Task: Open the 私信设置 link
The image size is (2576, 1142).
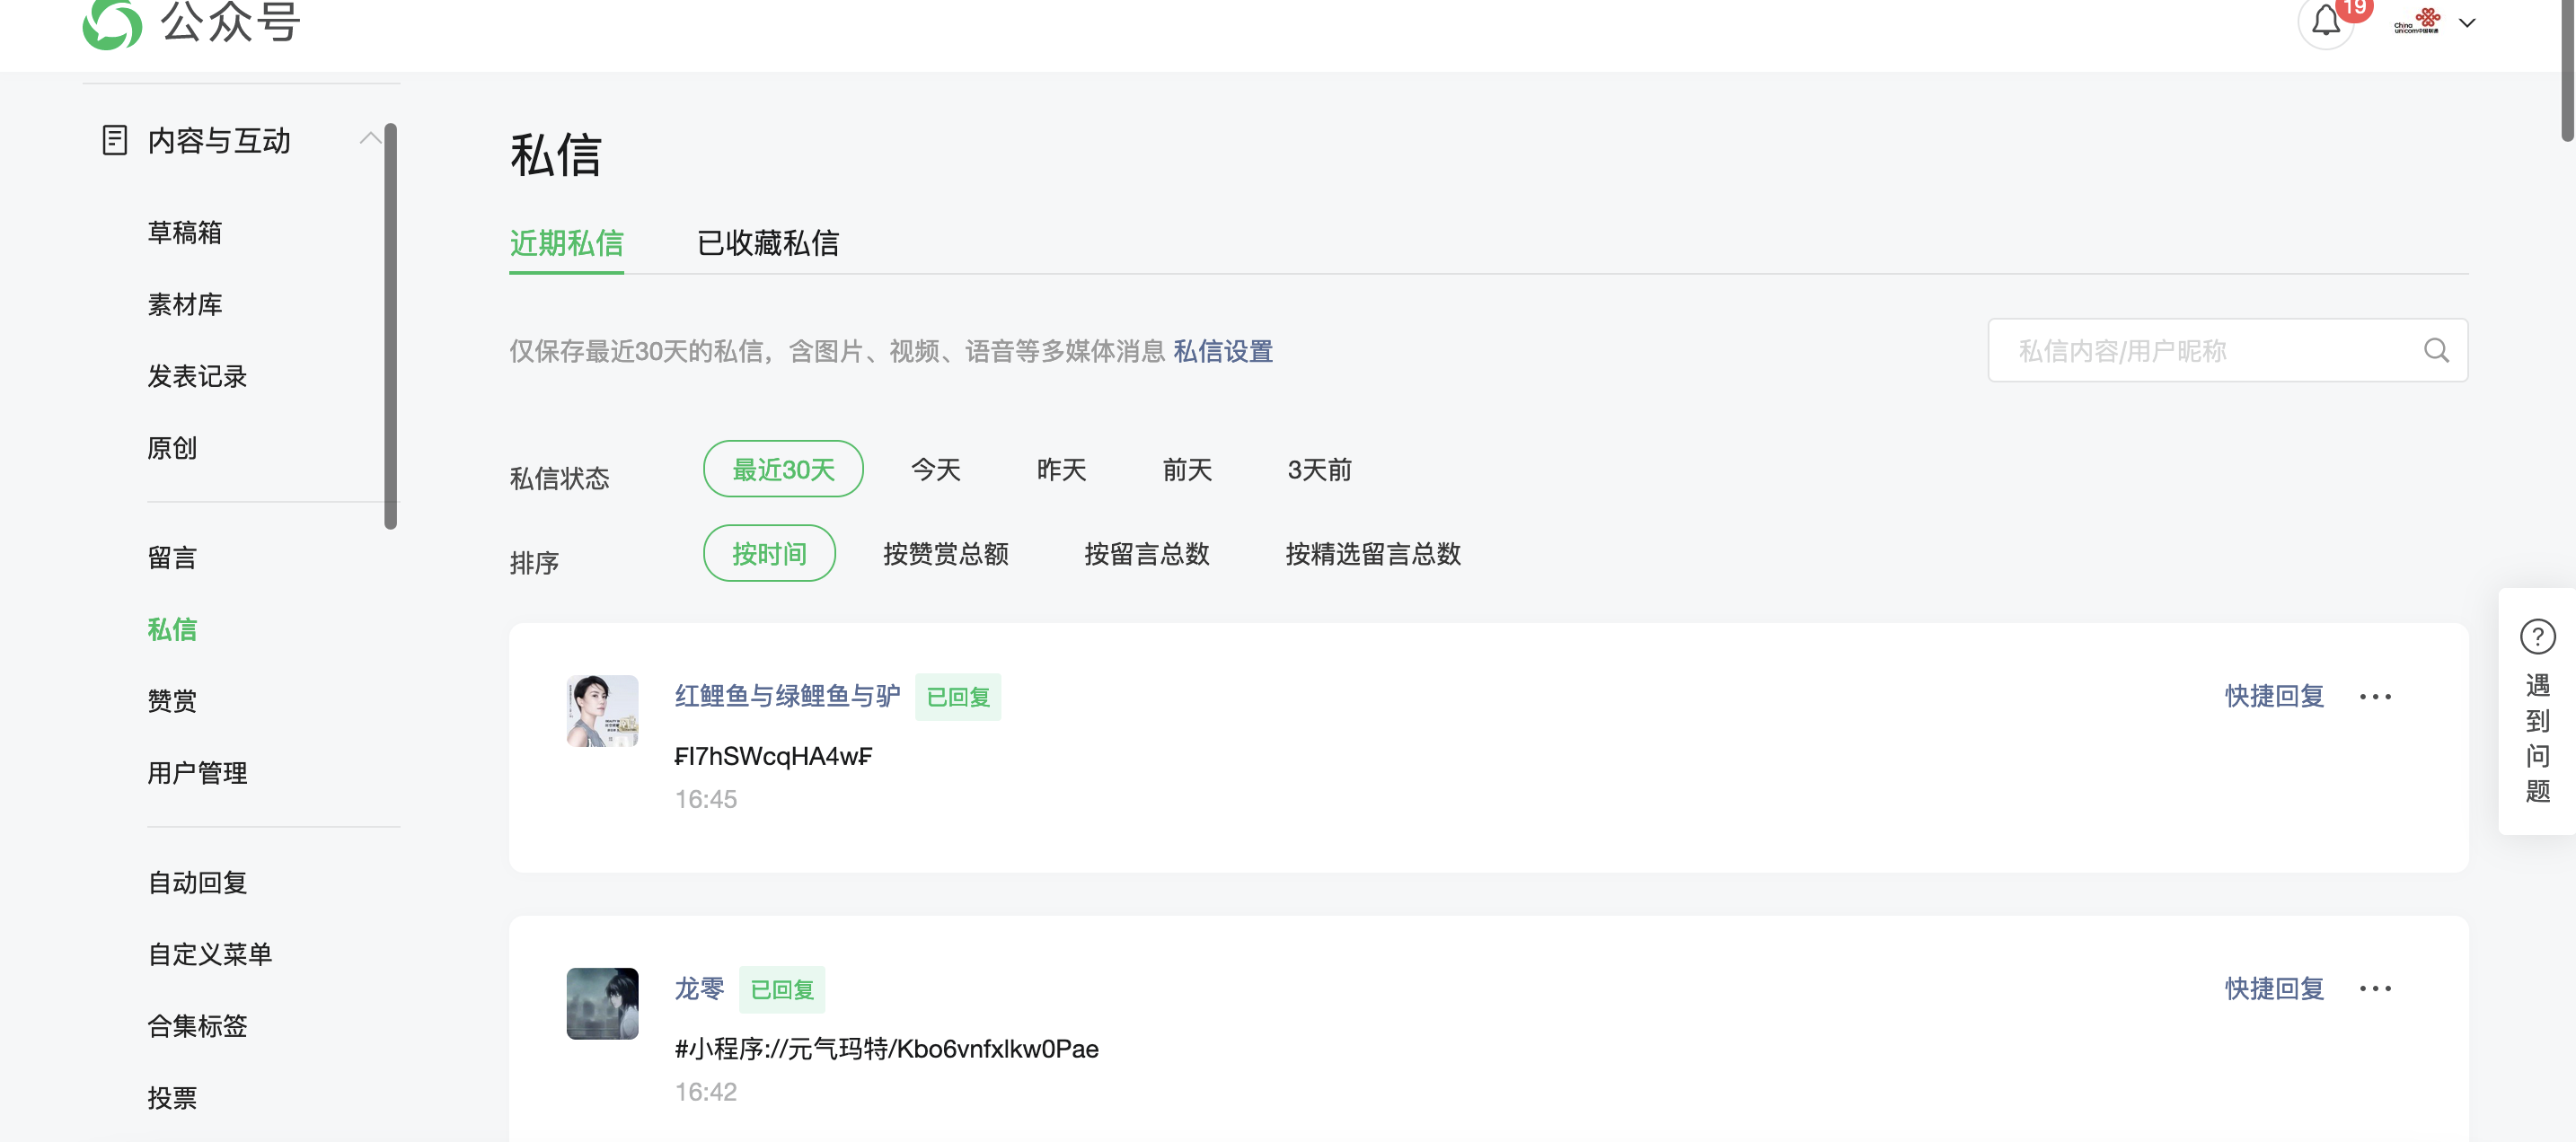Action: [x=1222, y=351]
